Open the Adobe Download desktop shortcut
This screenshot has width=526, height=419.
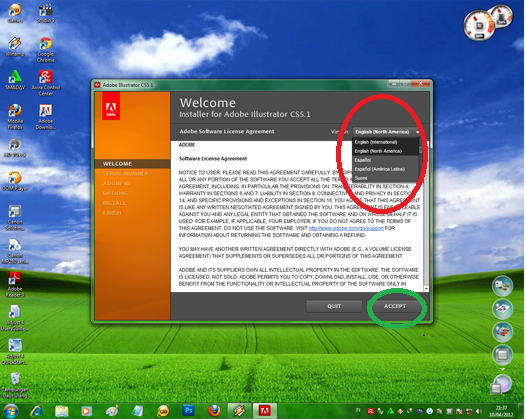coord(46,117)
